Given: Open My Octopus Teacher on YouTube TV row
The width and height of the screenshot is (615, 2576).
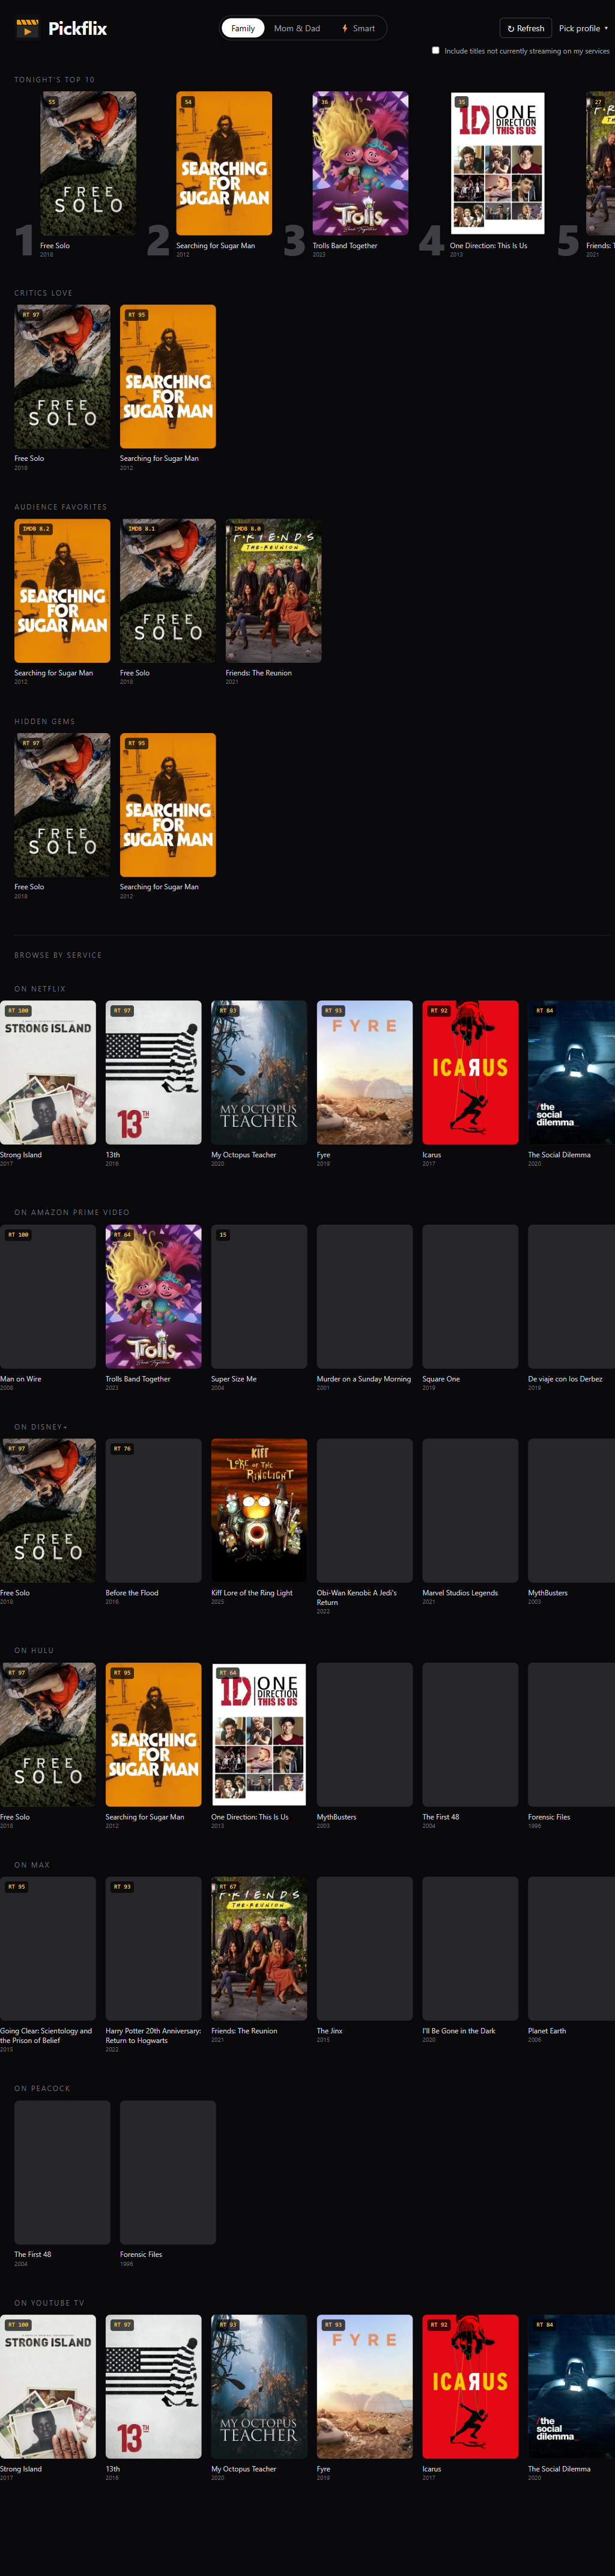Looking at the screenshot, I should 259,2387.
